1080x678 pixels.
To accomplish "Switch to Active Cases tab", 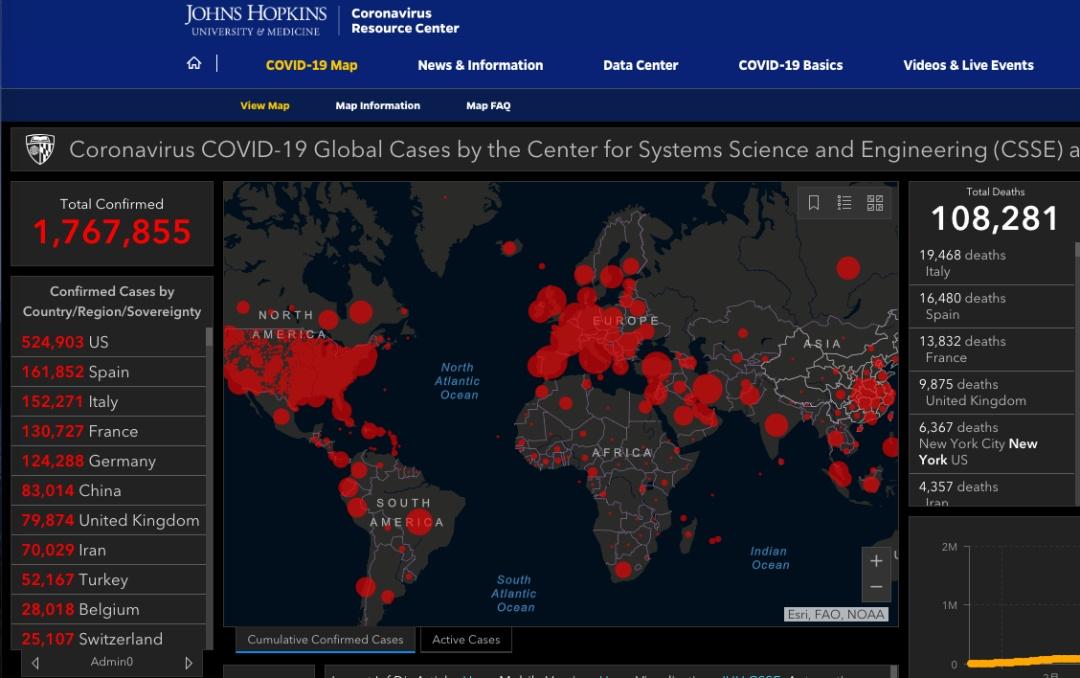I will (466, 640).
